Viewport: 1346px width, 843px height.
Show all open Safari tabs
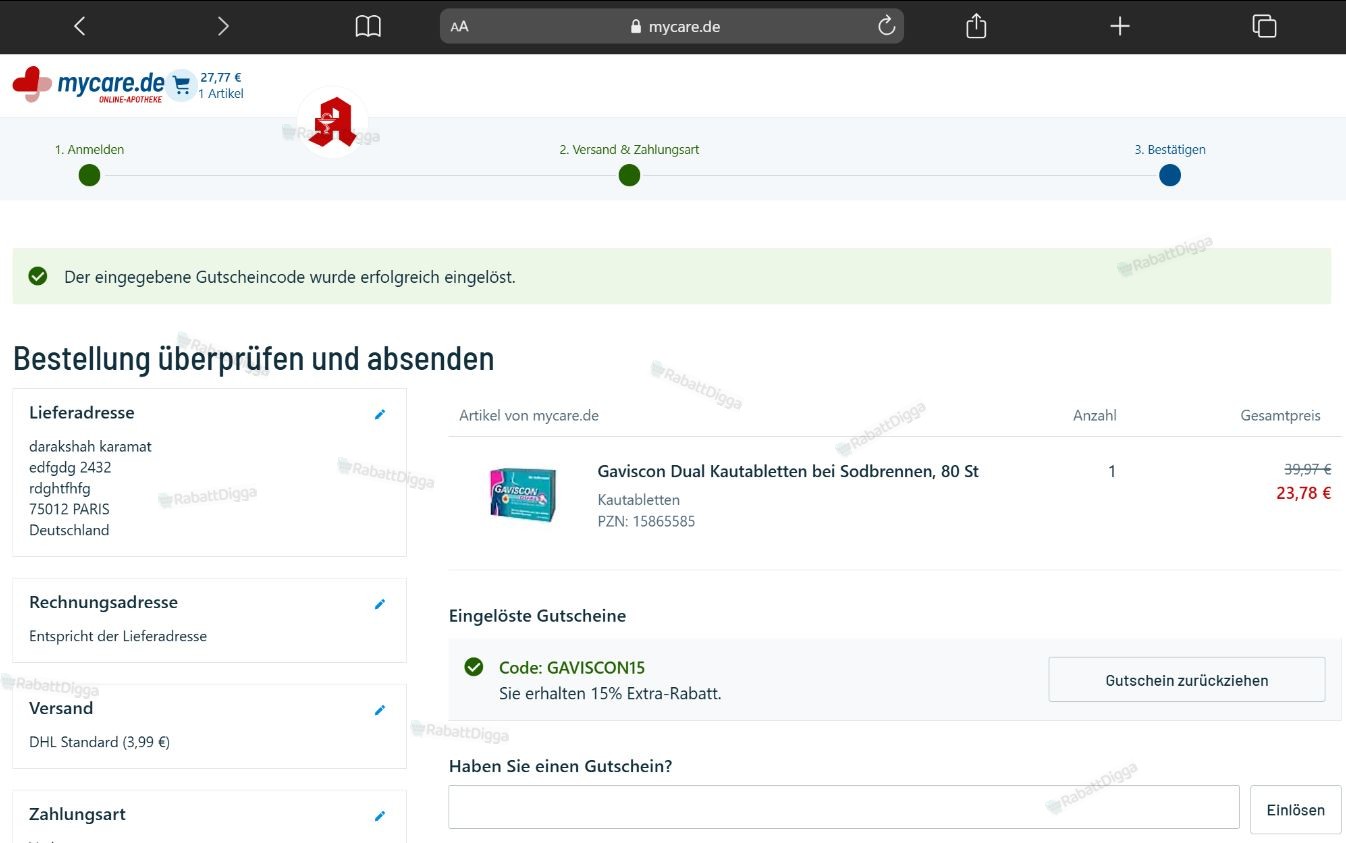(x=1264, y=26)
